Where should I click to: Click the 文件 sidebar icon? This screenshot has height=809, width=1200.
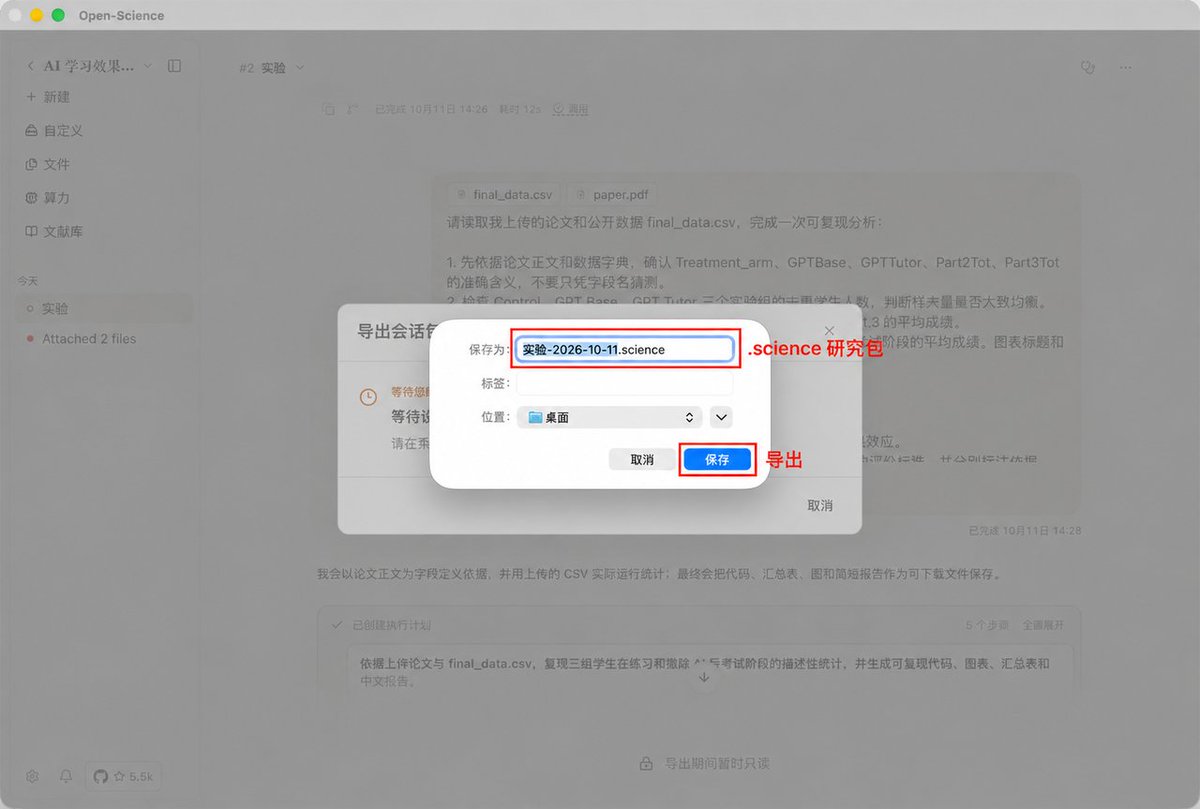coord(31,164)
